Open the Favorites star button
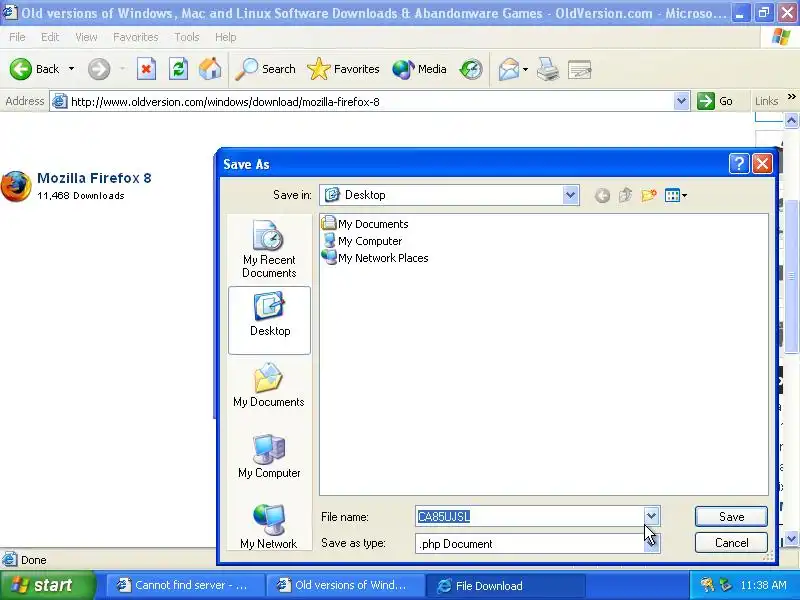800x600 pixels. click(343, 69)
